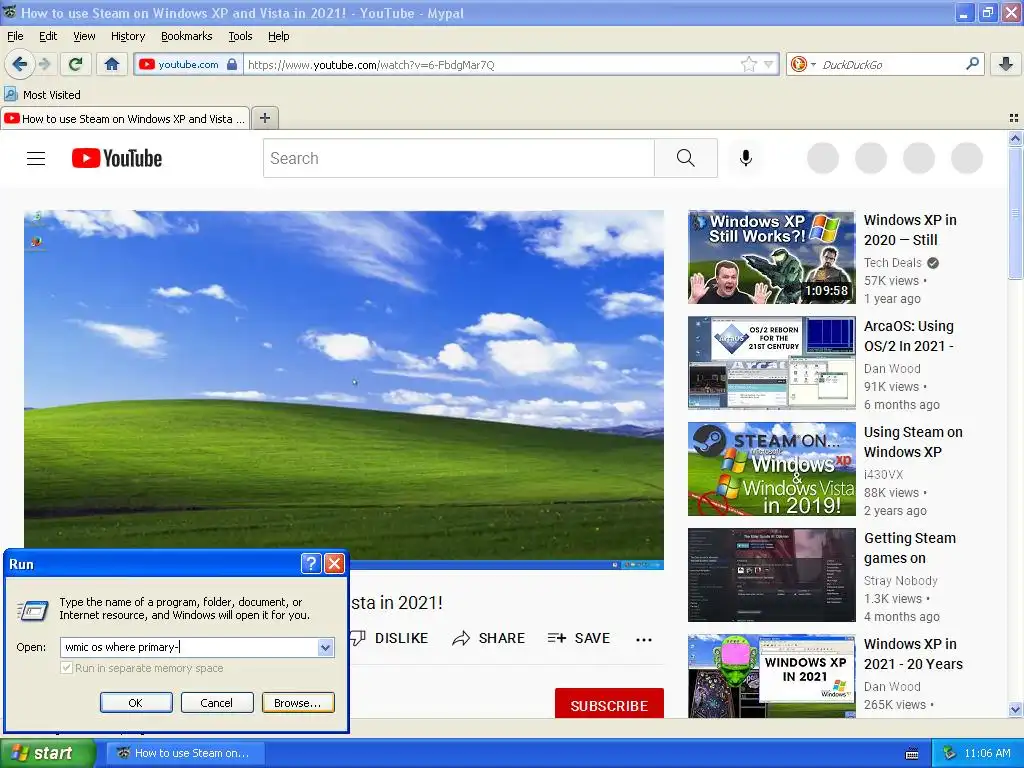Open the three-dot more actions menu
1024x768 pixels.
pos(644,639)
